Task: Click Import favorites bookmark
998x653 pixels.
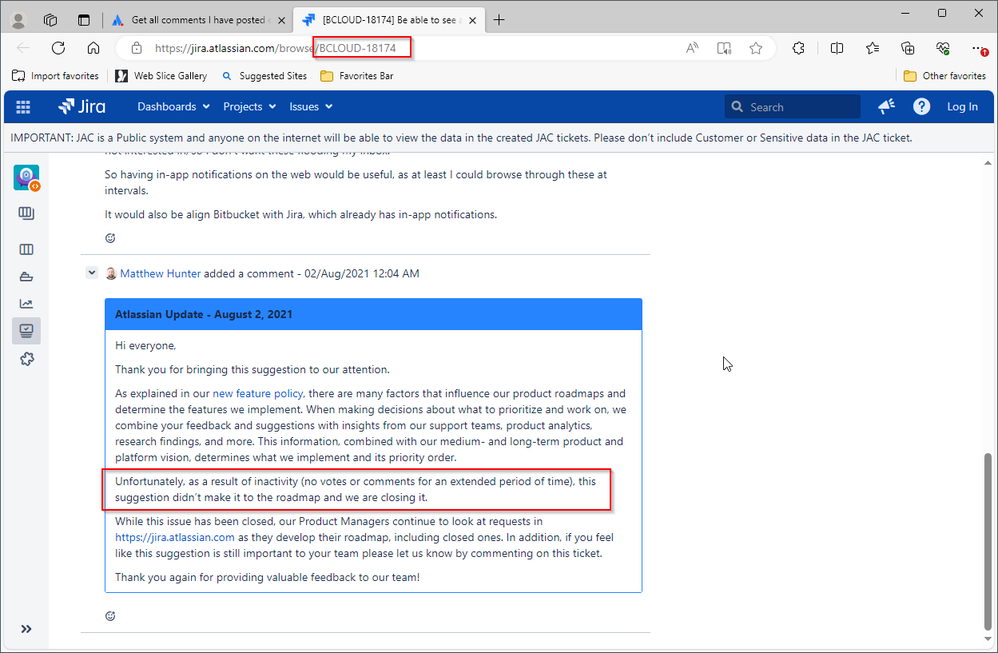Action: pyautogui.click(x=55, y=76)
